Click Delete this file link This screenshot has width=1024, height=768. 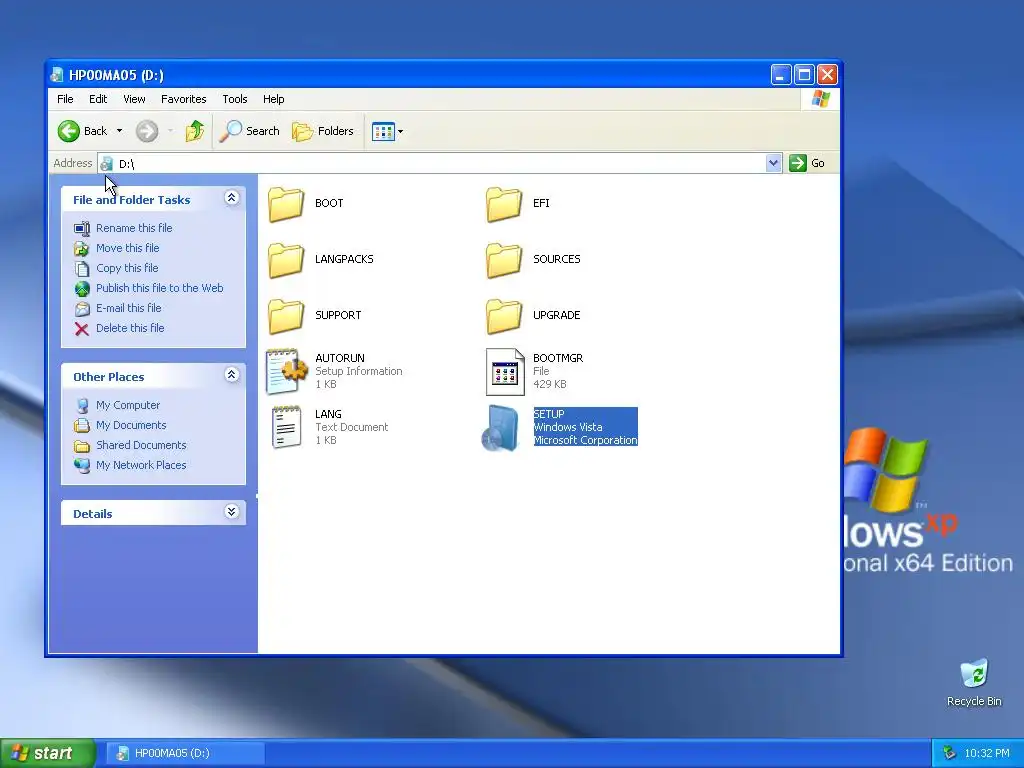coord(130,328)
